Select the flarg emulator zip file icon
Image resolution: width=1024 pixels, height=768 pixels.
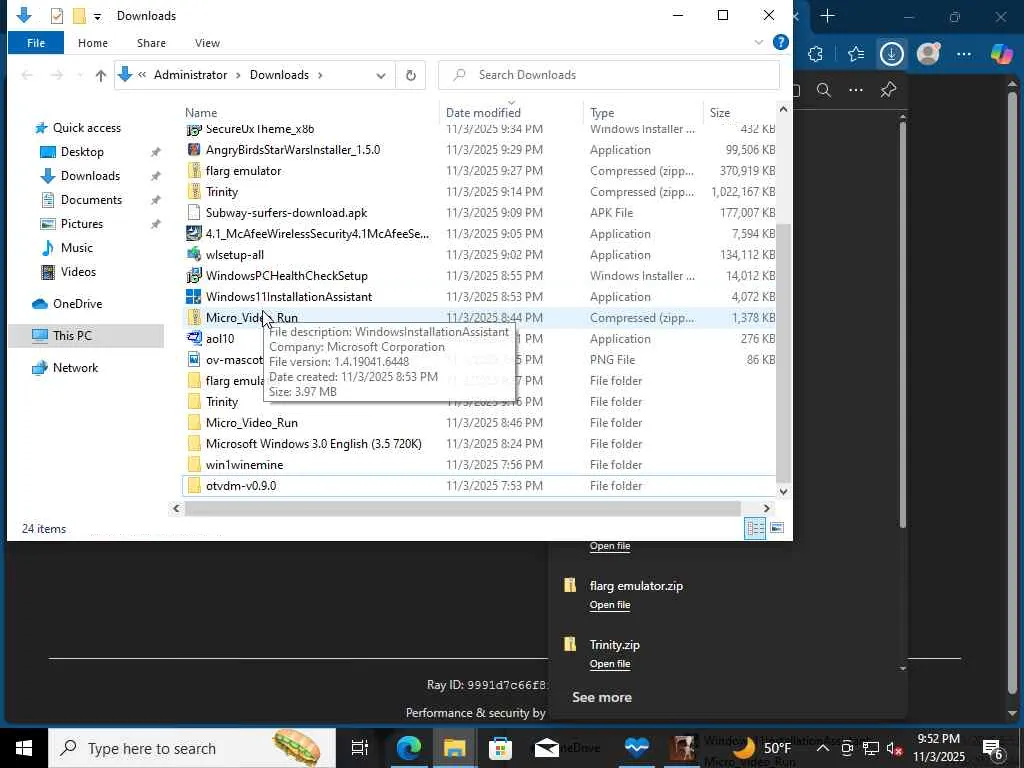point(194,170)
